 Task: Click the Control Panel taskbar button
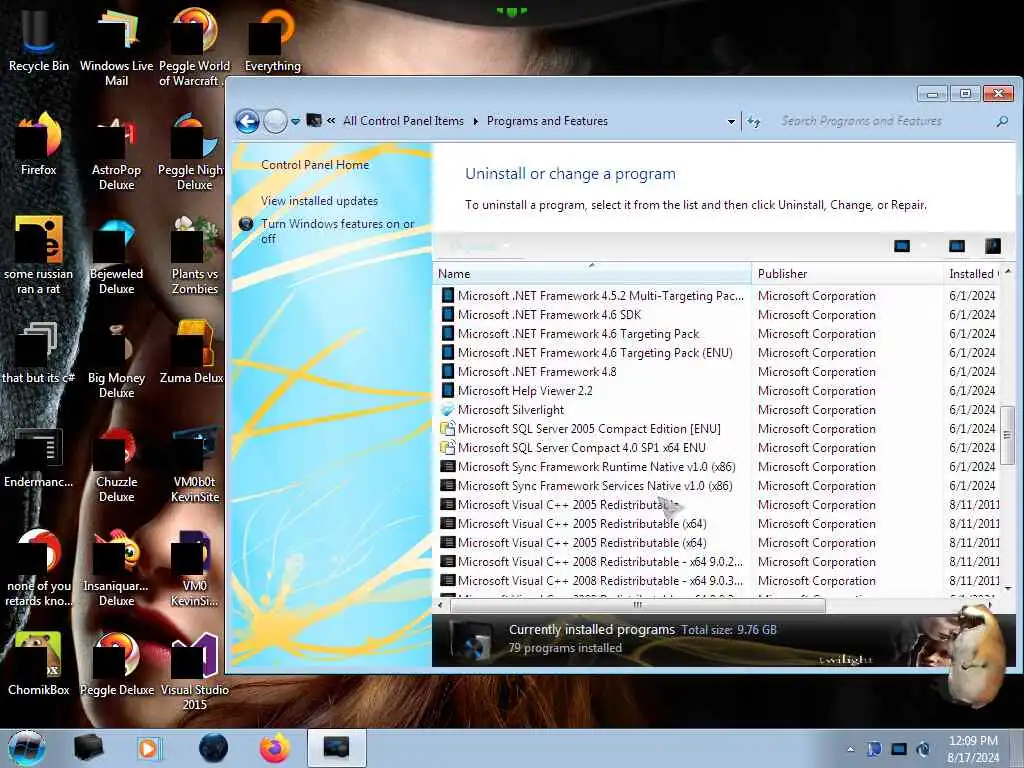pos(336,748)
